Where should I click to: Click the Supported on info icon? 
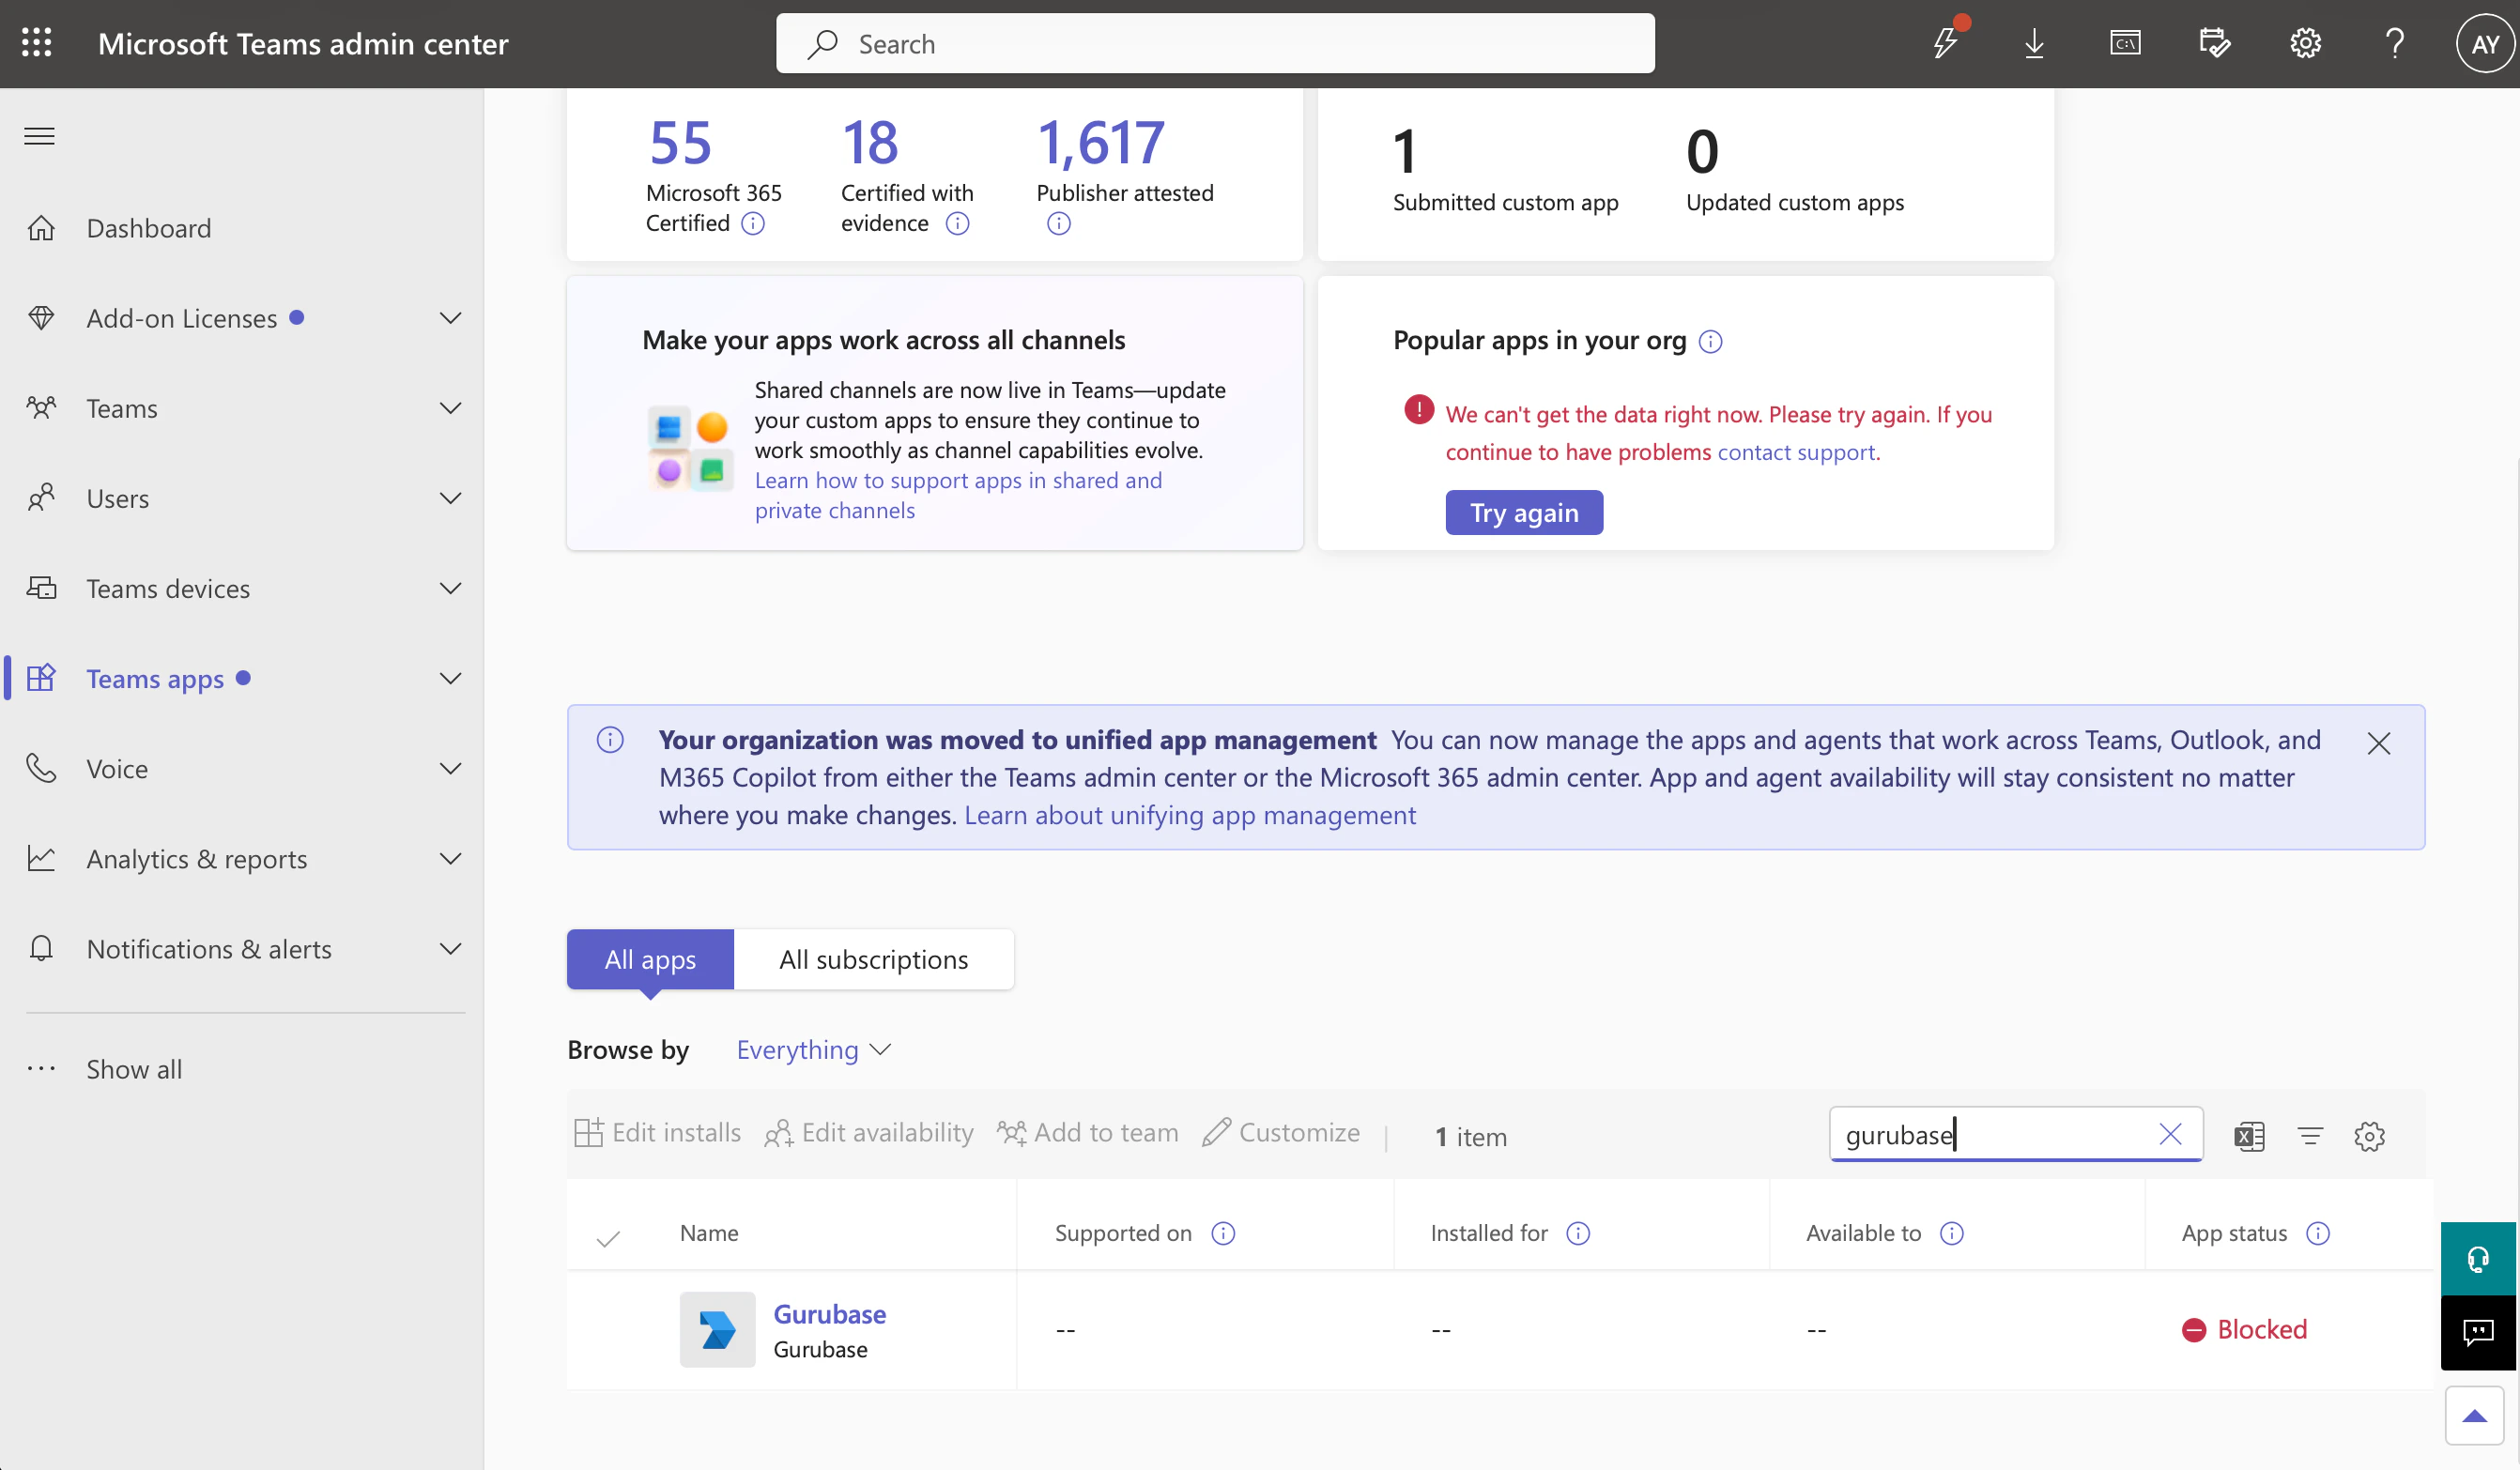point(1223,1233)
